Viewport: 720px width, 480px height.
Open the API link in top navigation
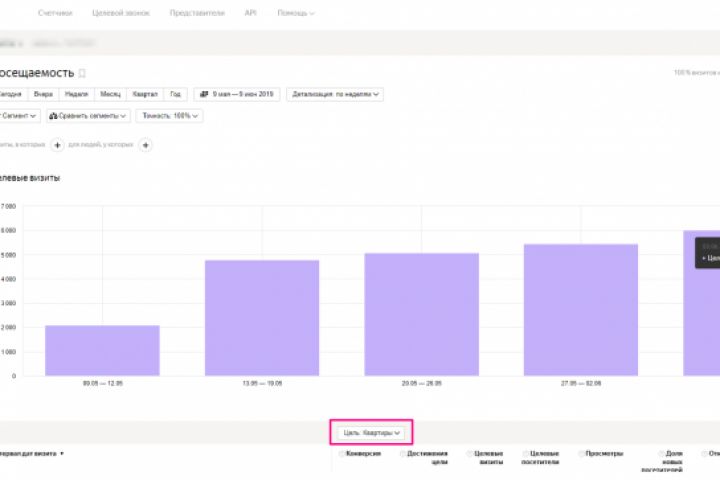(250, 13)
